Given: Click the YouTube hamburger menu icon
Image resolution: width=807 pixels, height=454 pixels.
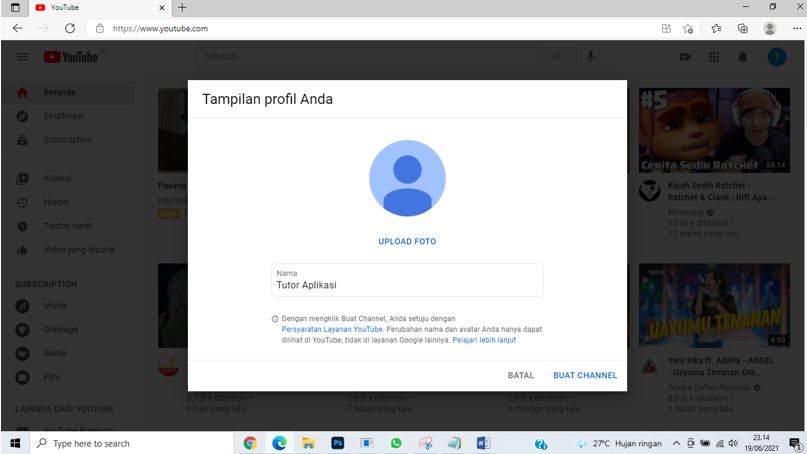Looking at the screenshot, I should point(22,58).
